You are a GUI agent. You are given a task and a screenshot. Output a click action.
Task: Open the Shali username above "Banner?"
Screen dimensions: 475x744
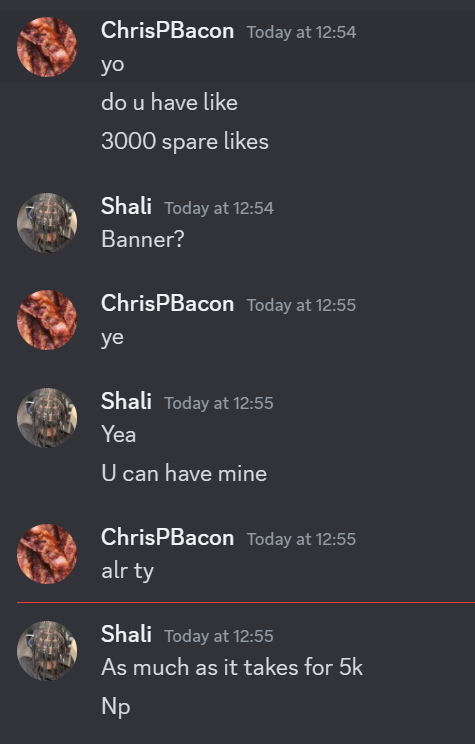point(126,206)
